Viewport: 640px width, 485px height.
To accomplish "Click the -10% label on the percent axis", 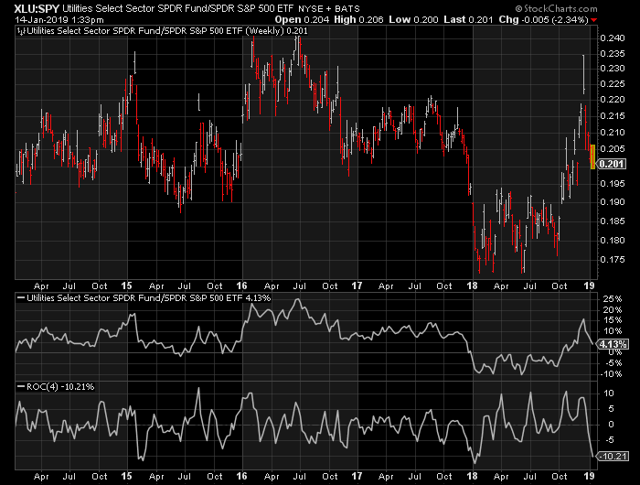I will [x=609, y=374].
